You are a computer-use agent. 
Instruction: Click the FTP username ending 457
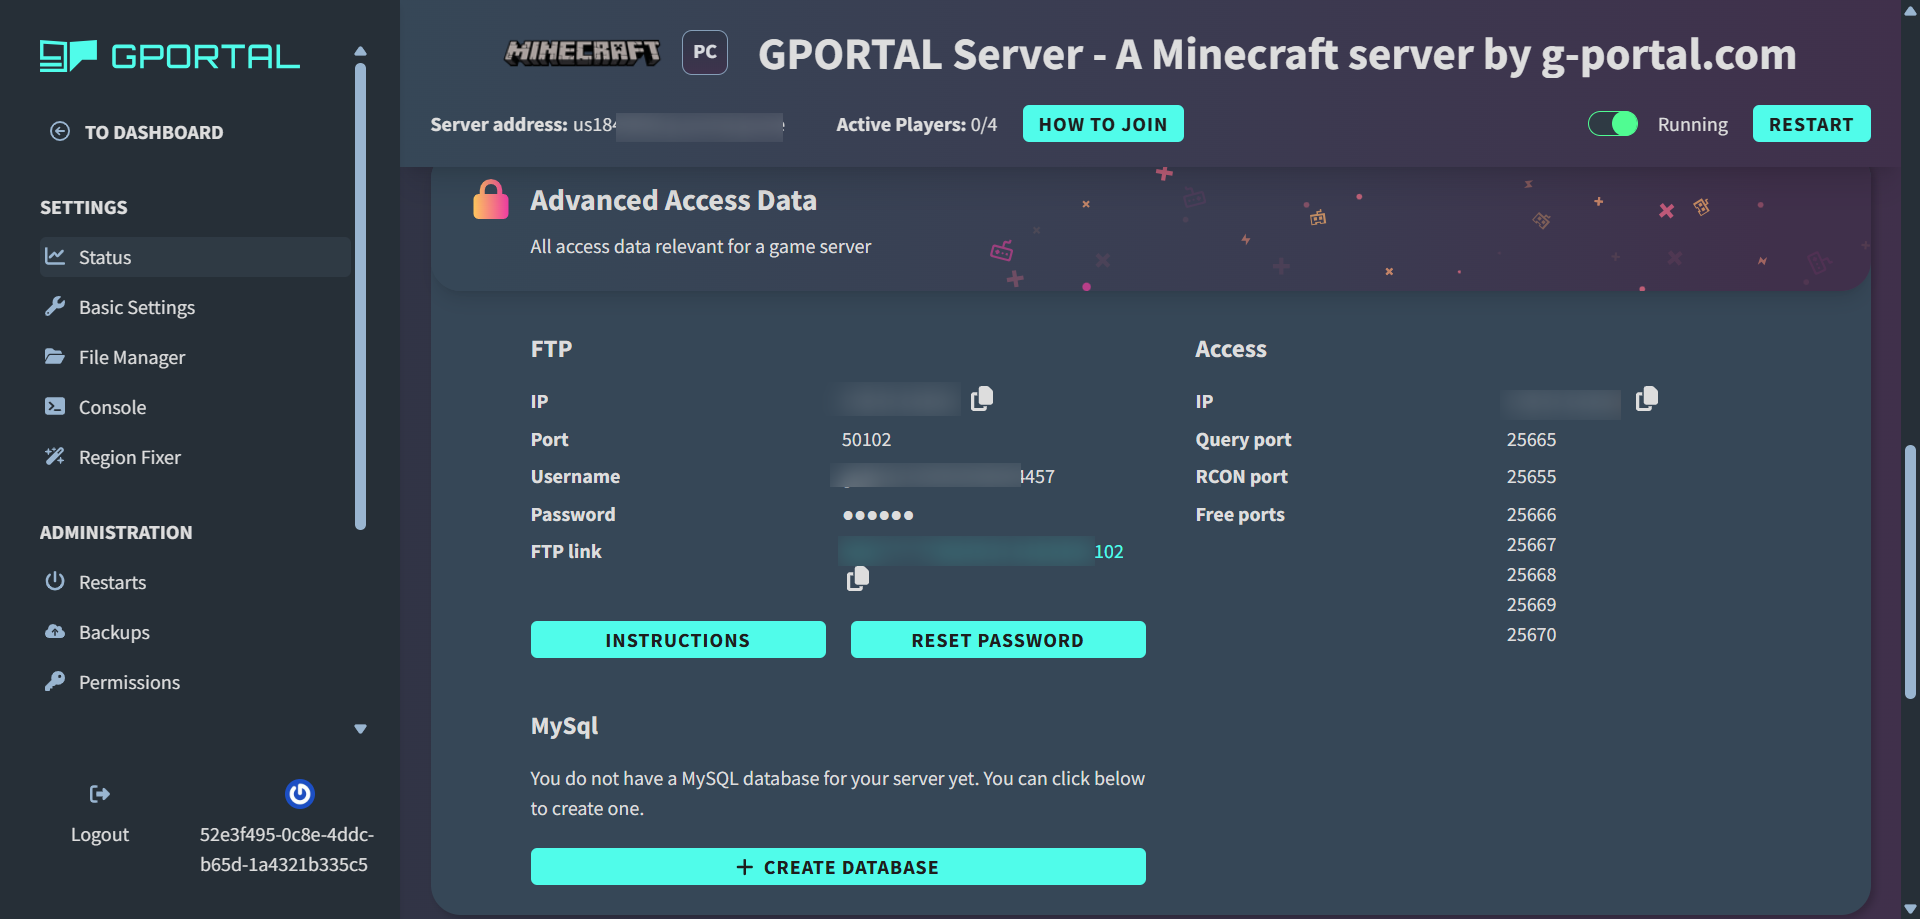tap(942, 476)
